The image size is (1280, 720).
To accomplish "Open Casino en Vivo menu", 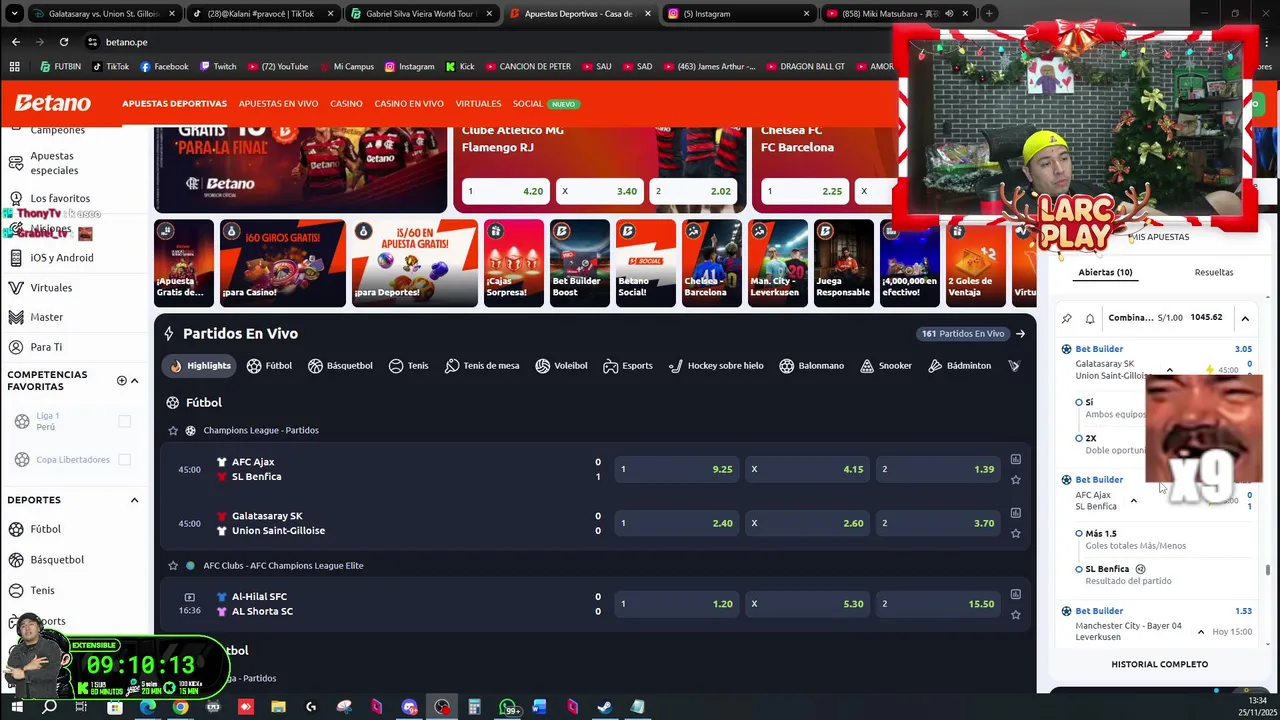I will click(x=409, y=104).
